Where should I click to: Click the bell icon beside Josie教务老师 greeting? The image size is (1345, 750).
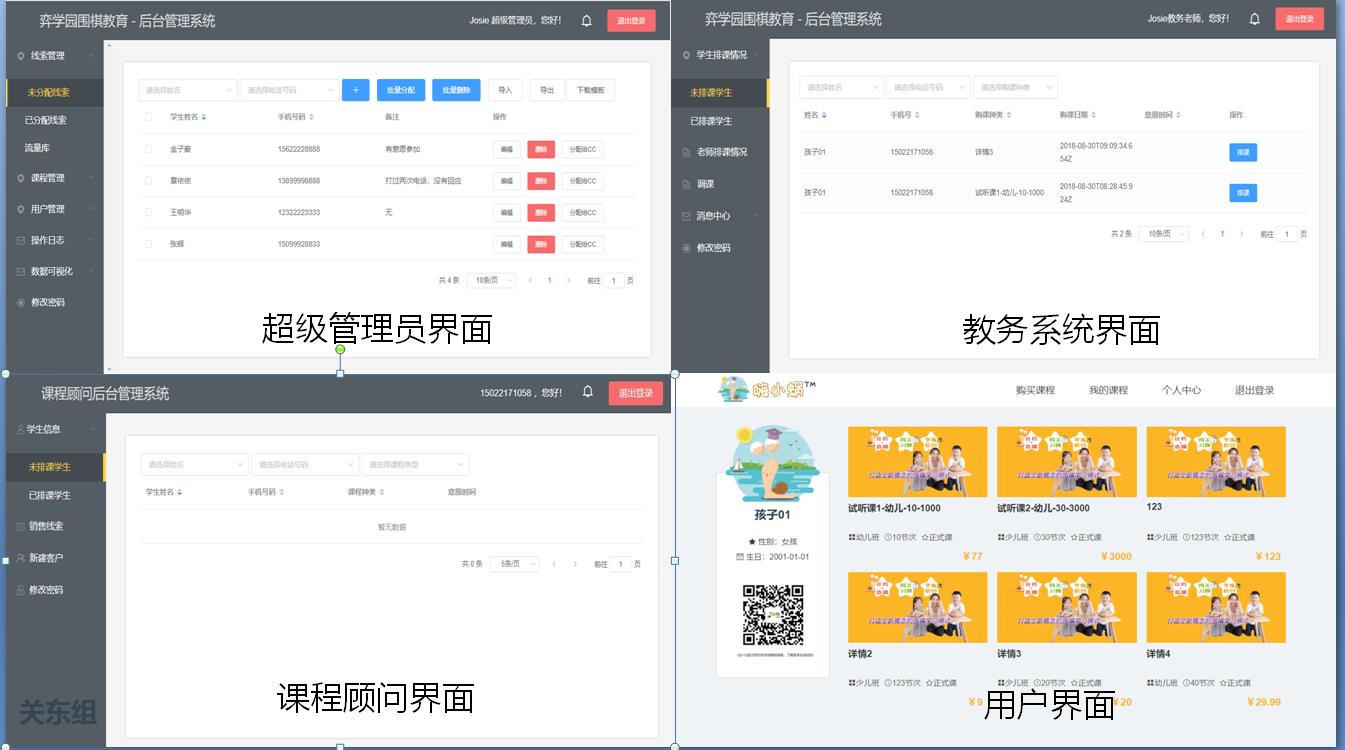tap(1255, 18)
